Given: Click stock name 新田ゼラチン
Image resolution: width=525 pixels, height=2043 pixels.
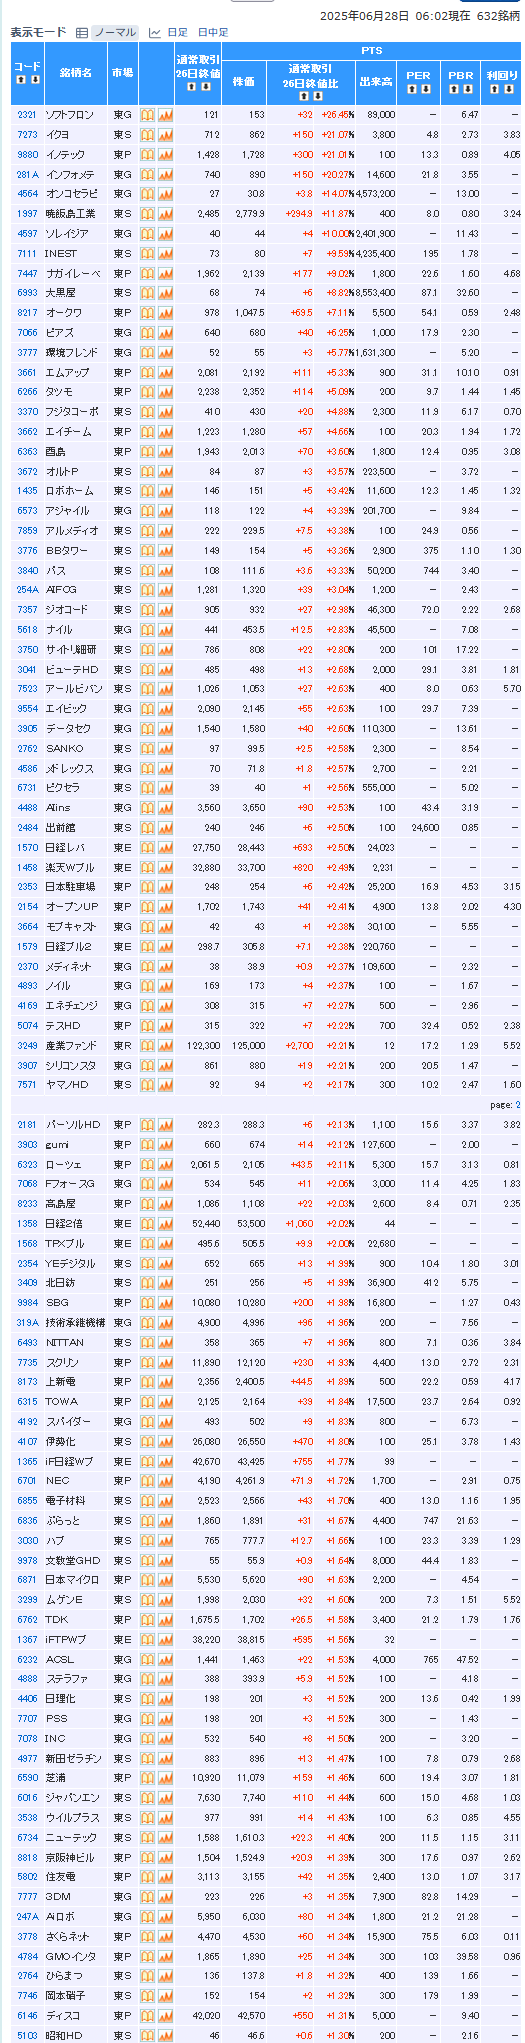Looking at the screenshot, I should pyautogui.click(x=72, y=1757).
